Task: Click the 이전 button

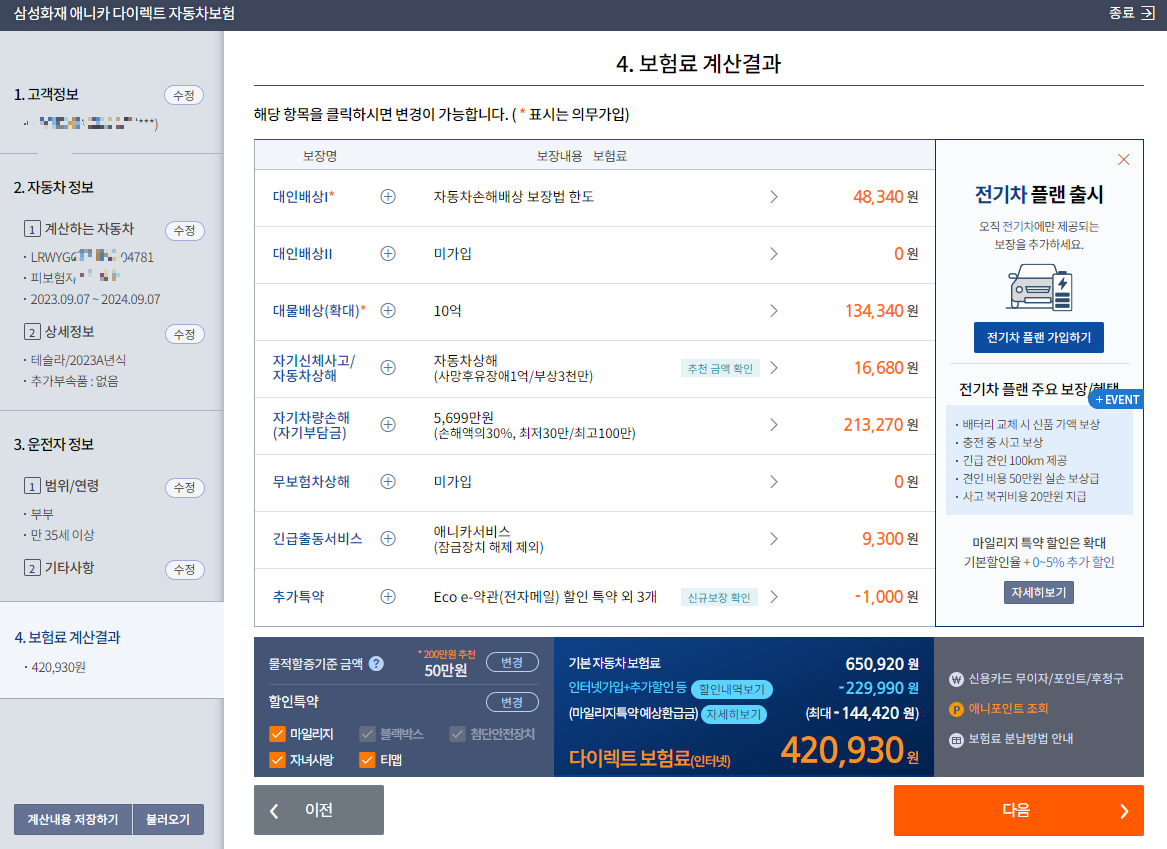Action: (319, 810)
